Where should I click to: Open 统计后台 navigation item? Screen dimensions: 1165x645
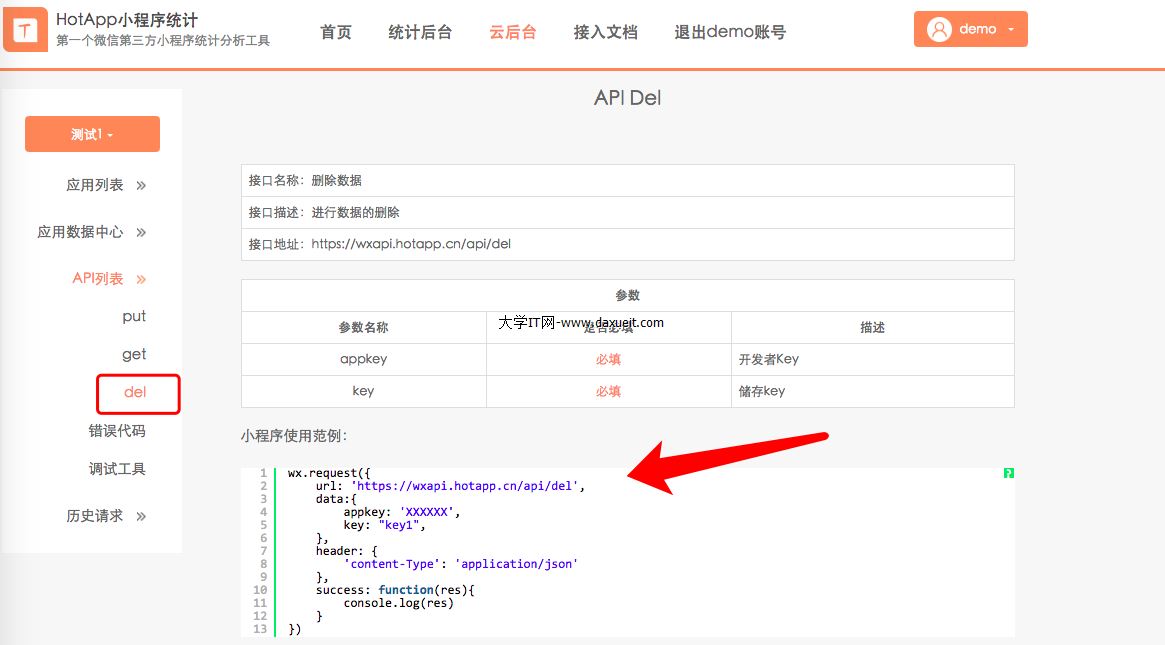coord(420,32)
